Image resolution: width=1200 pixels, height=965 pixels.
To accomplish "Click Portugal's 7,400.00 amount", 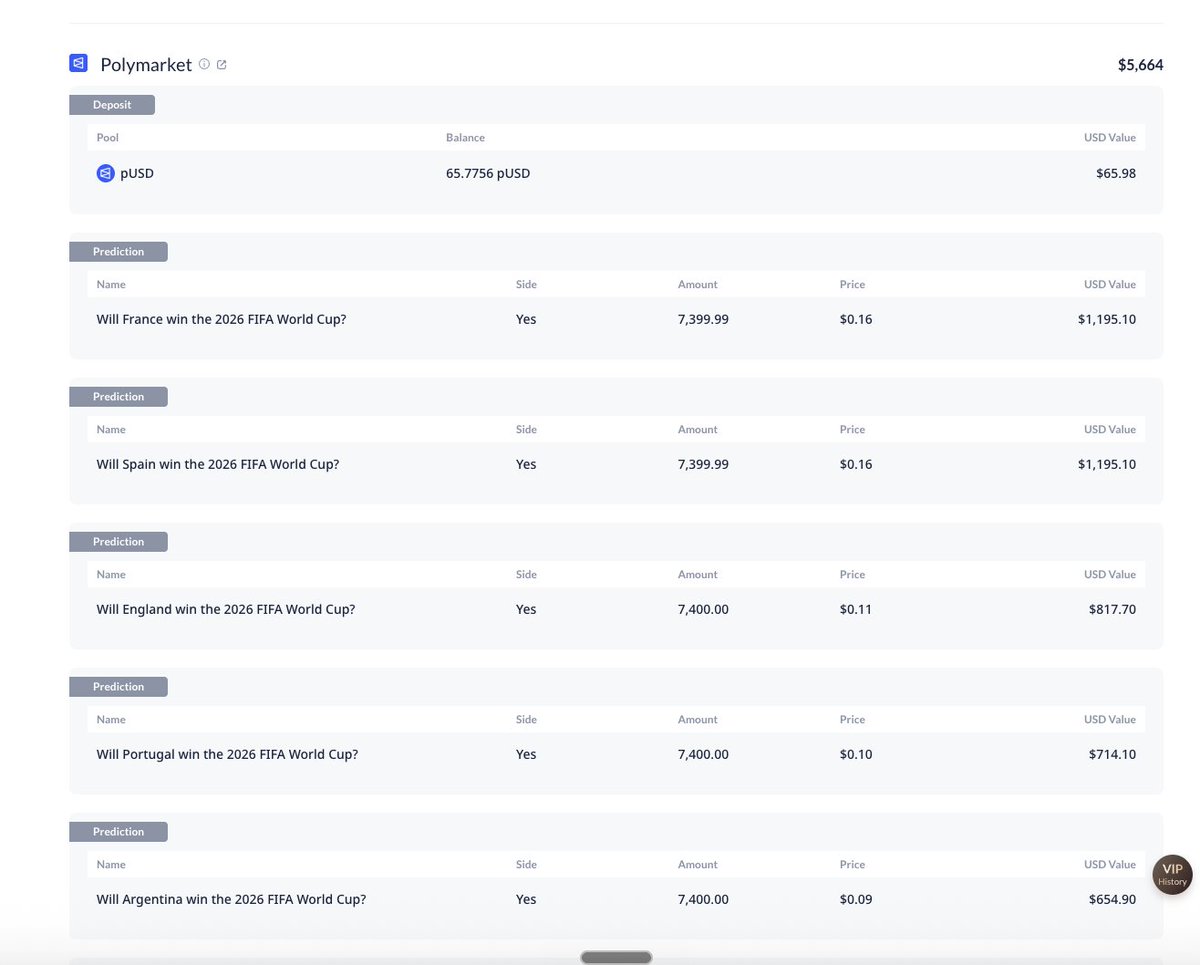I will click(x=703, y=754).
